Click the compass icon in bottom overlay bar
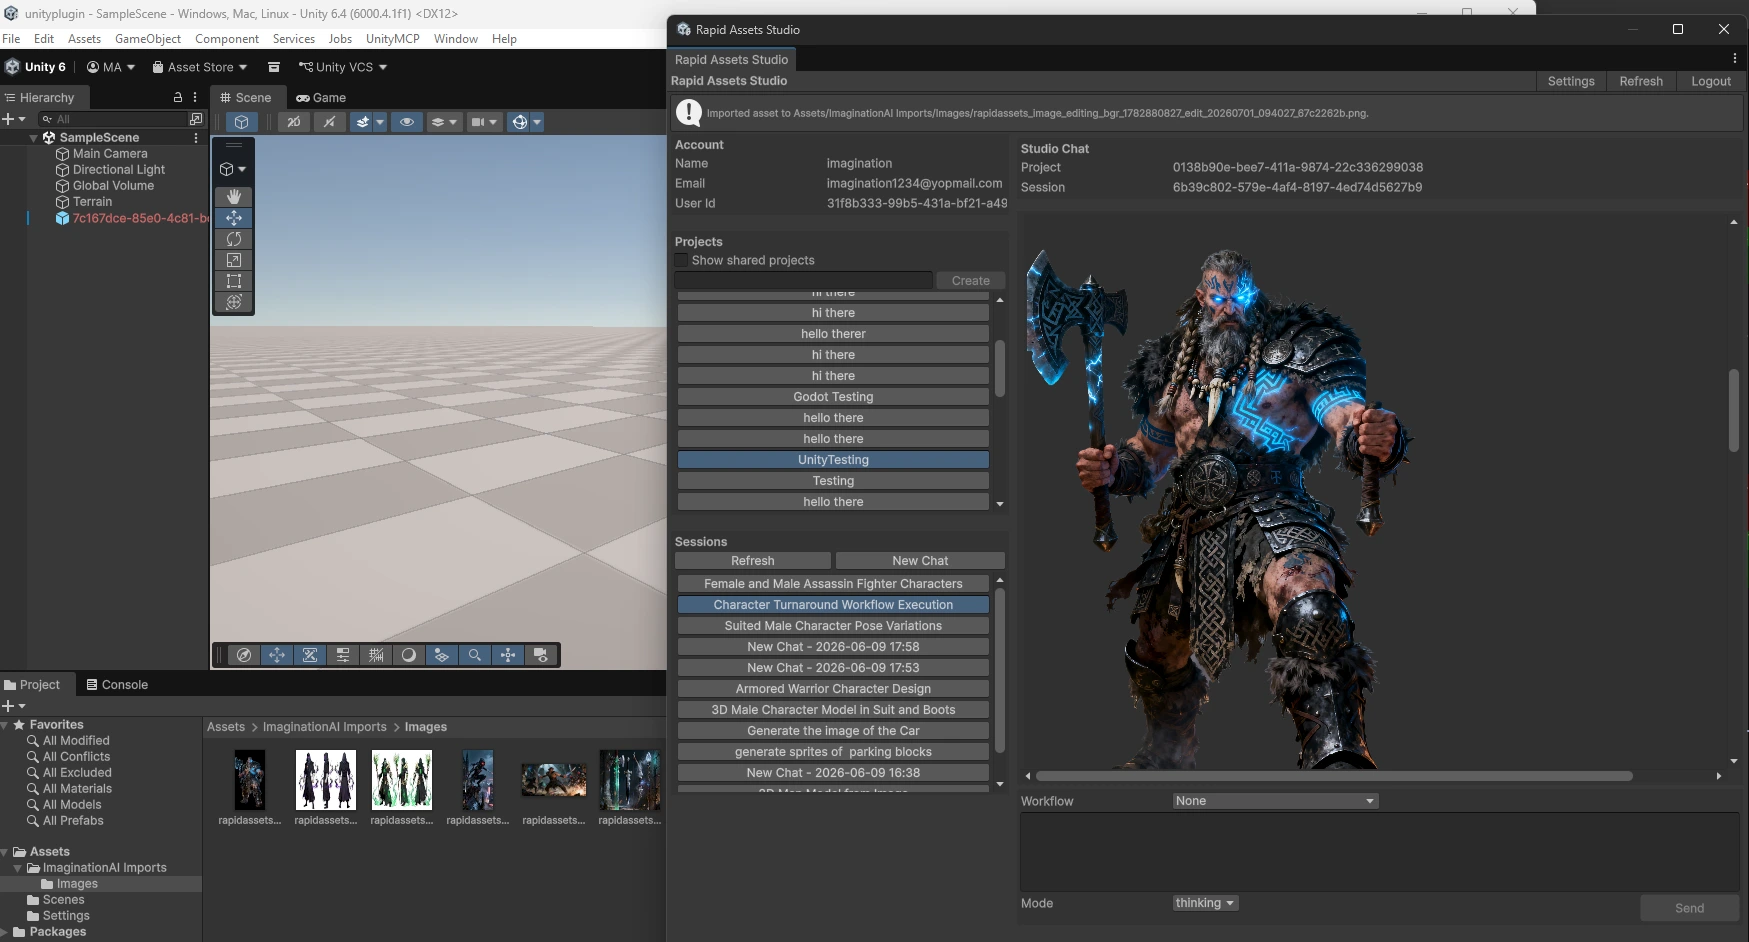Screen dimensions: 1749x942 point(243,655)
